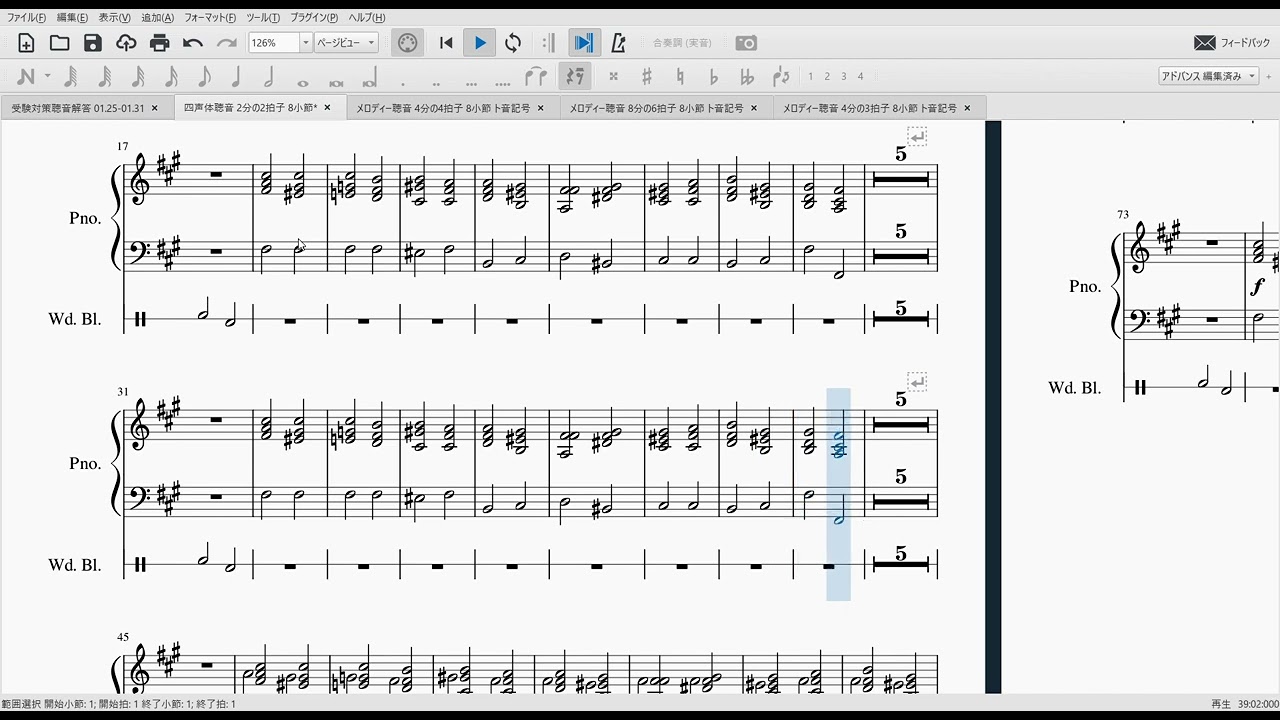Open a score file folder icon
Screen dimensions: 1280x720
(x=60, y=43)
